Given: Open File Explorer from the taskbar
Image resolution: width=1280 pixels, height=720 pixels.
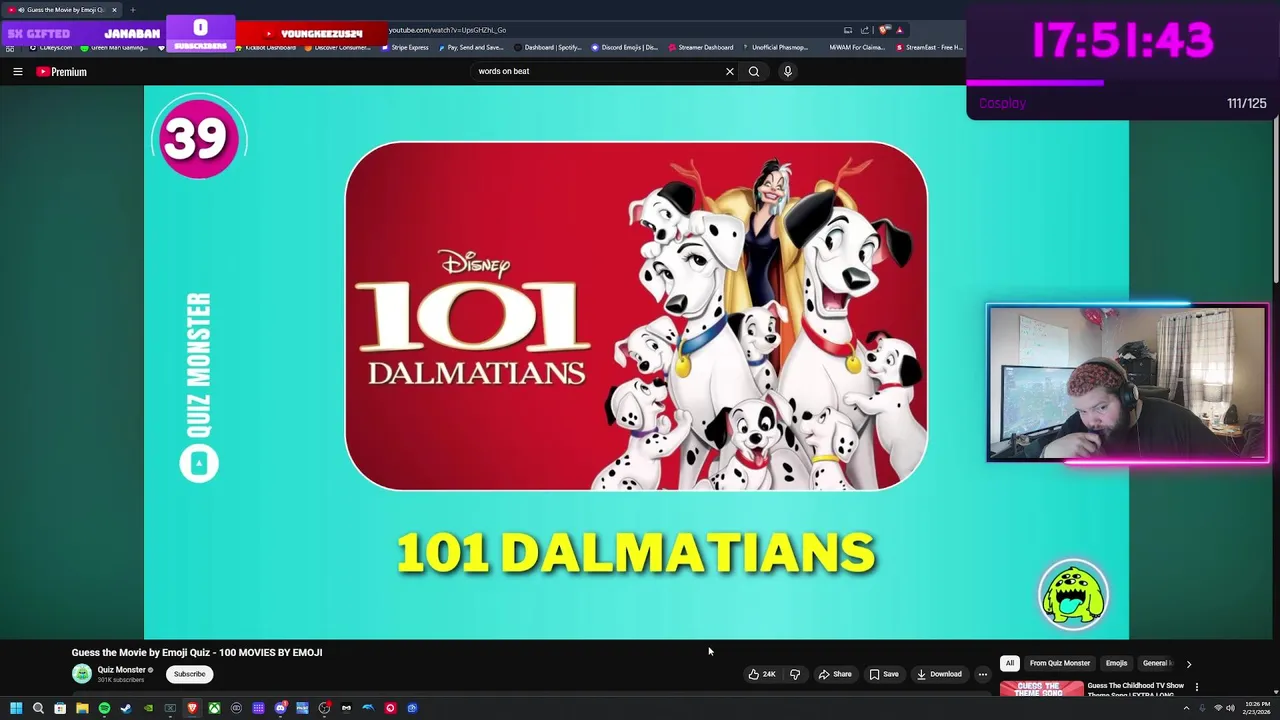Looking at the screenshot, I should 82,708.
